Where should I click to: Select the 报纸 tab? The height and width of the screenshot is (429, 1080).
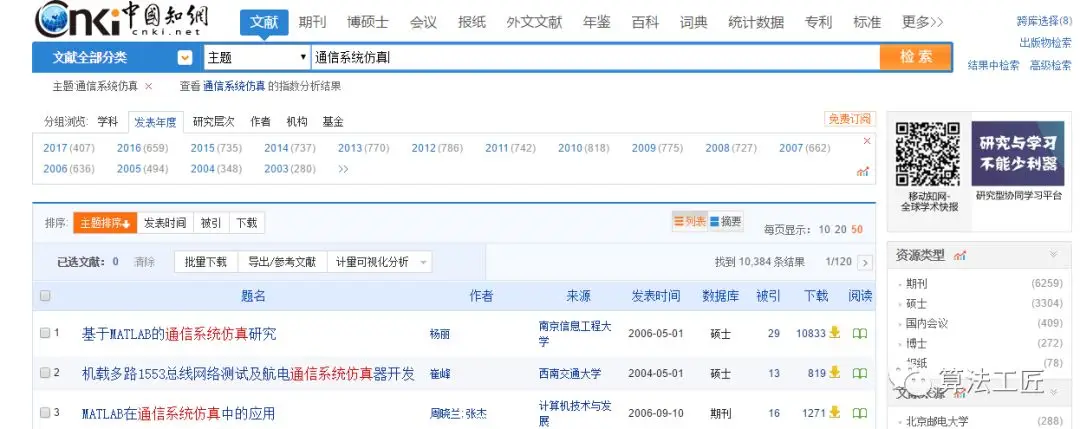click(x=472, y=23)
